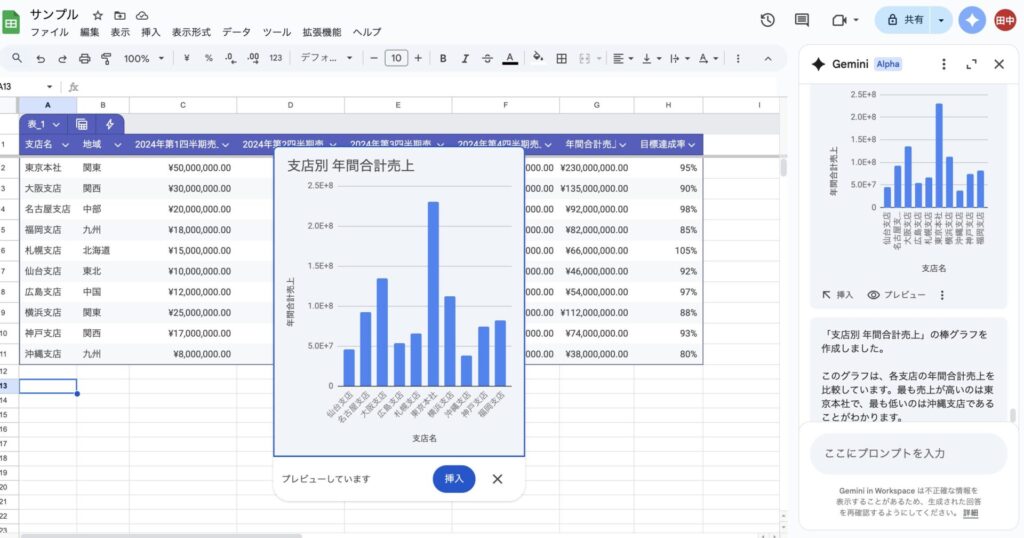The image size is (1024, 538).
Task: Open the zoom 100% dropdown
Action: tap(144, 58)
